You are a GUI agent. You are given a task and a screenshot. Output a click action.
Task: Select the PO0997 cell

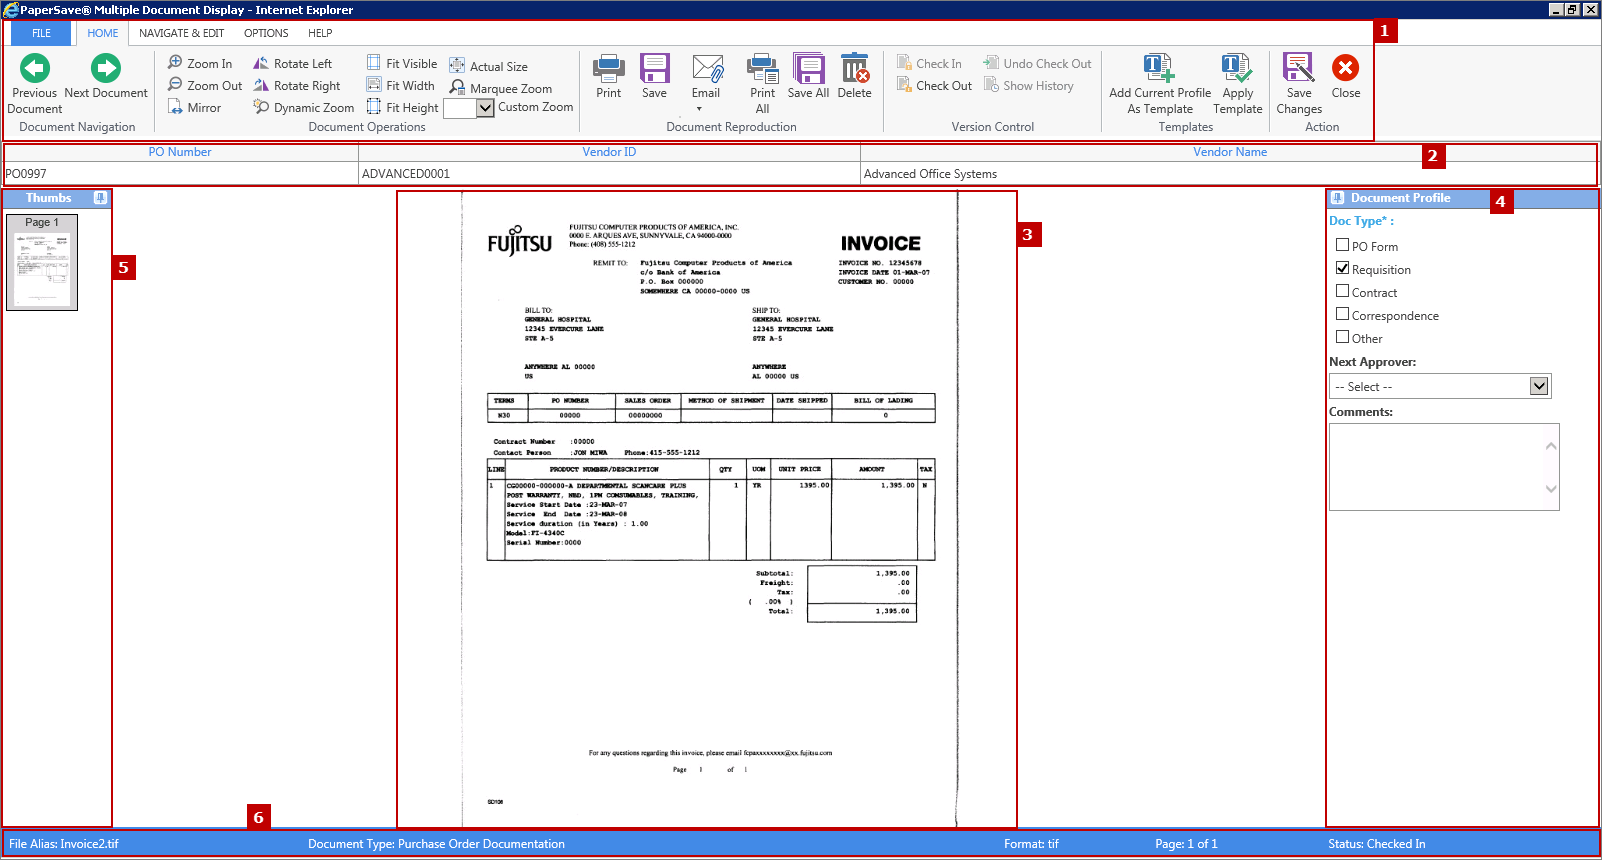pos(180,173)
